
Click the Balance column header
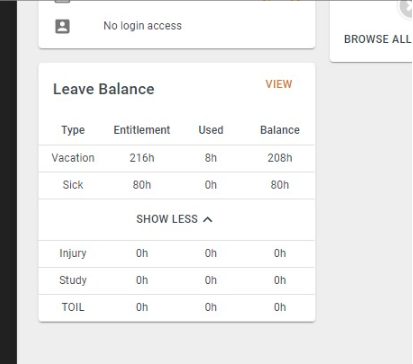point(280,130)
